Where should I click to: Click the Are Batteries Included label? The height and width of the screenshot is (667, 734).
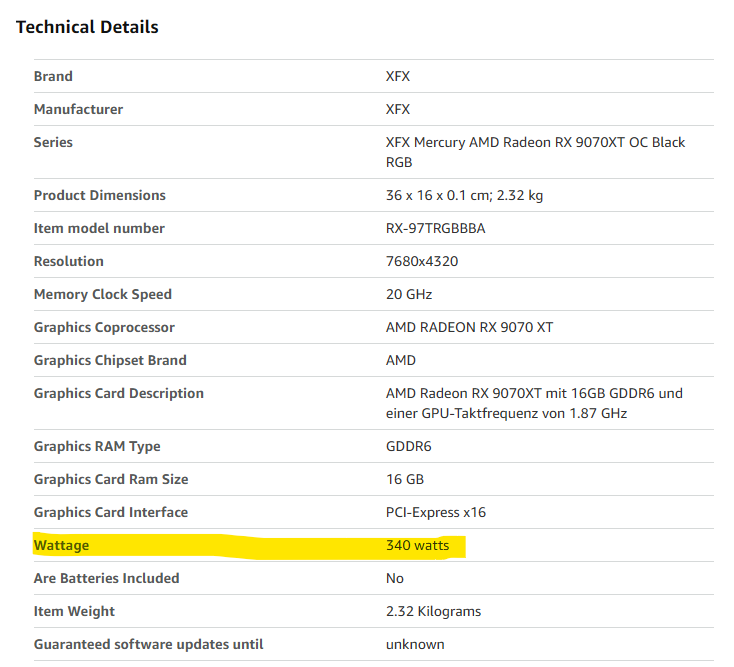coord(106,578)
